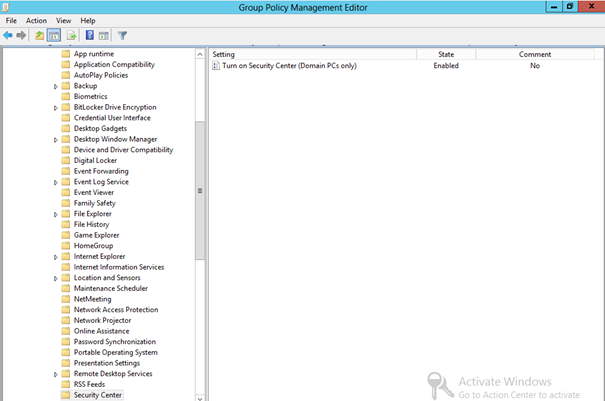The image size is (605, 401).
Task: Open the View menu
Action: (x=63, y=20)
